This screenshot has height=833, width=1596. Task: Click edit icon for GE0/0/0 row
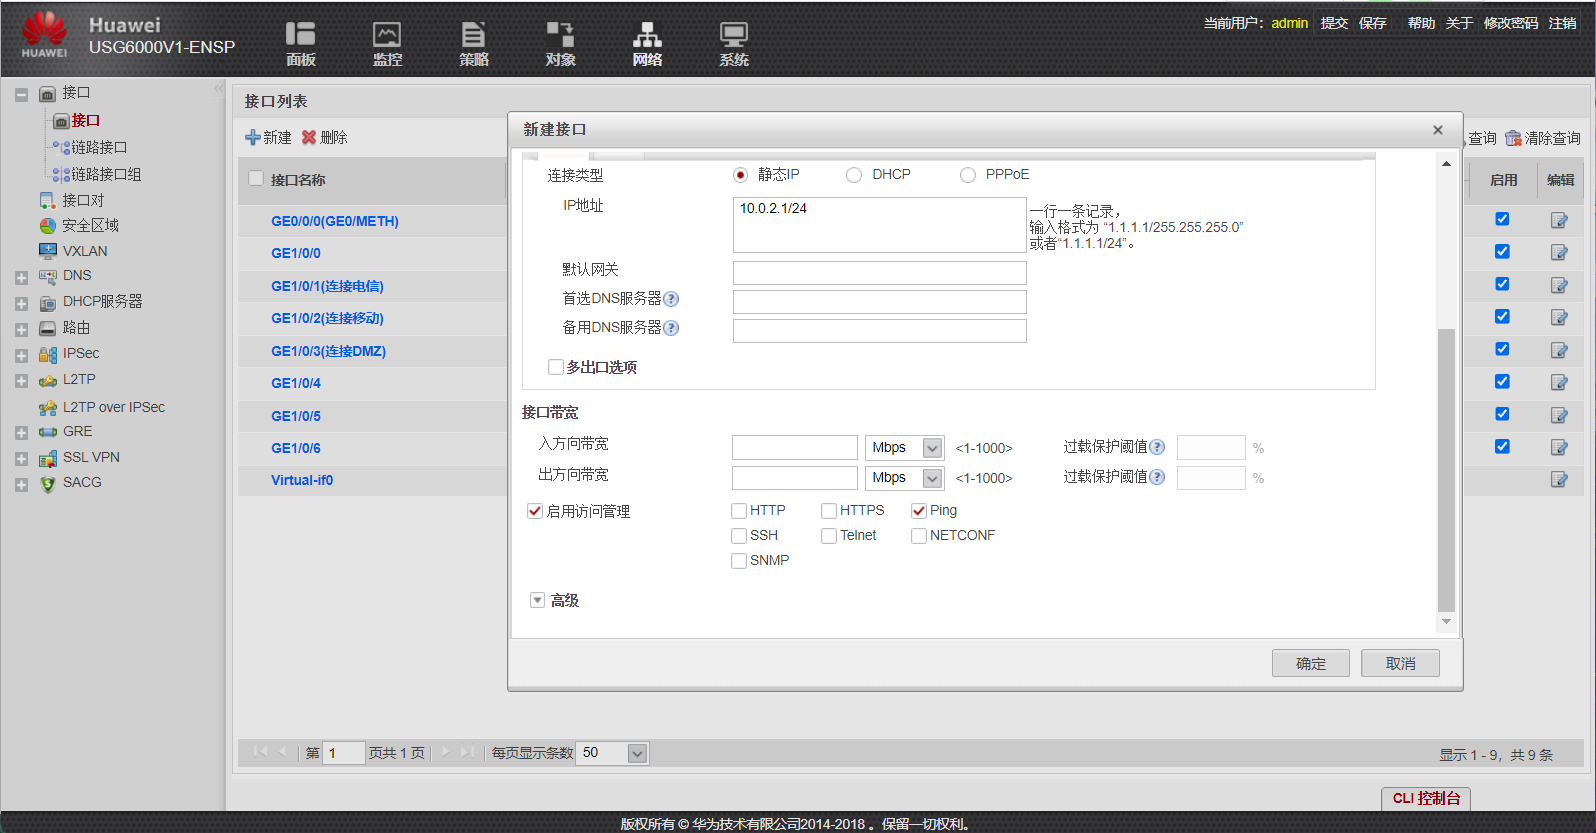coord(1559,220)
